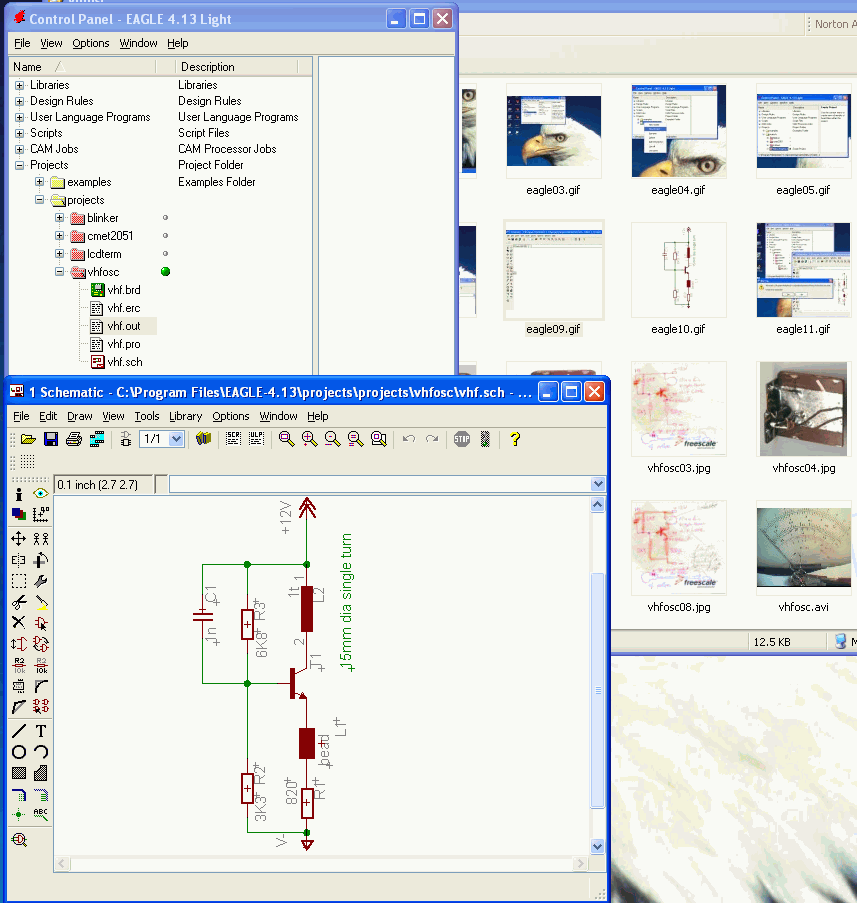The image size is (857, 903).
Task: Select the Value tool labeled 10k
Action: (x=41, y=665)
